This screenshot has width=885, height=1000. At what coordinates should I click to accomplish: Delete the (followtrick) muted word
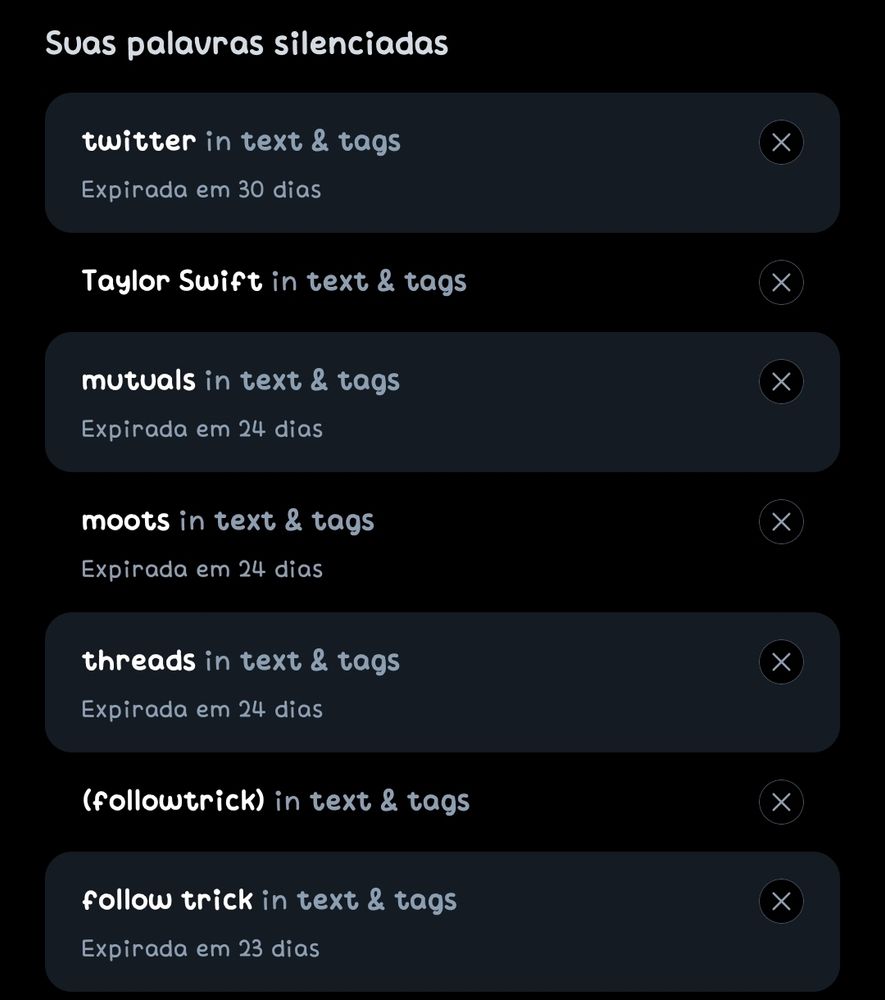tap(781, 802)
